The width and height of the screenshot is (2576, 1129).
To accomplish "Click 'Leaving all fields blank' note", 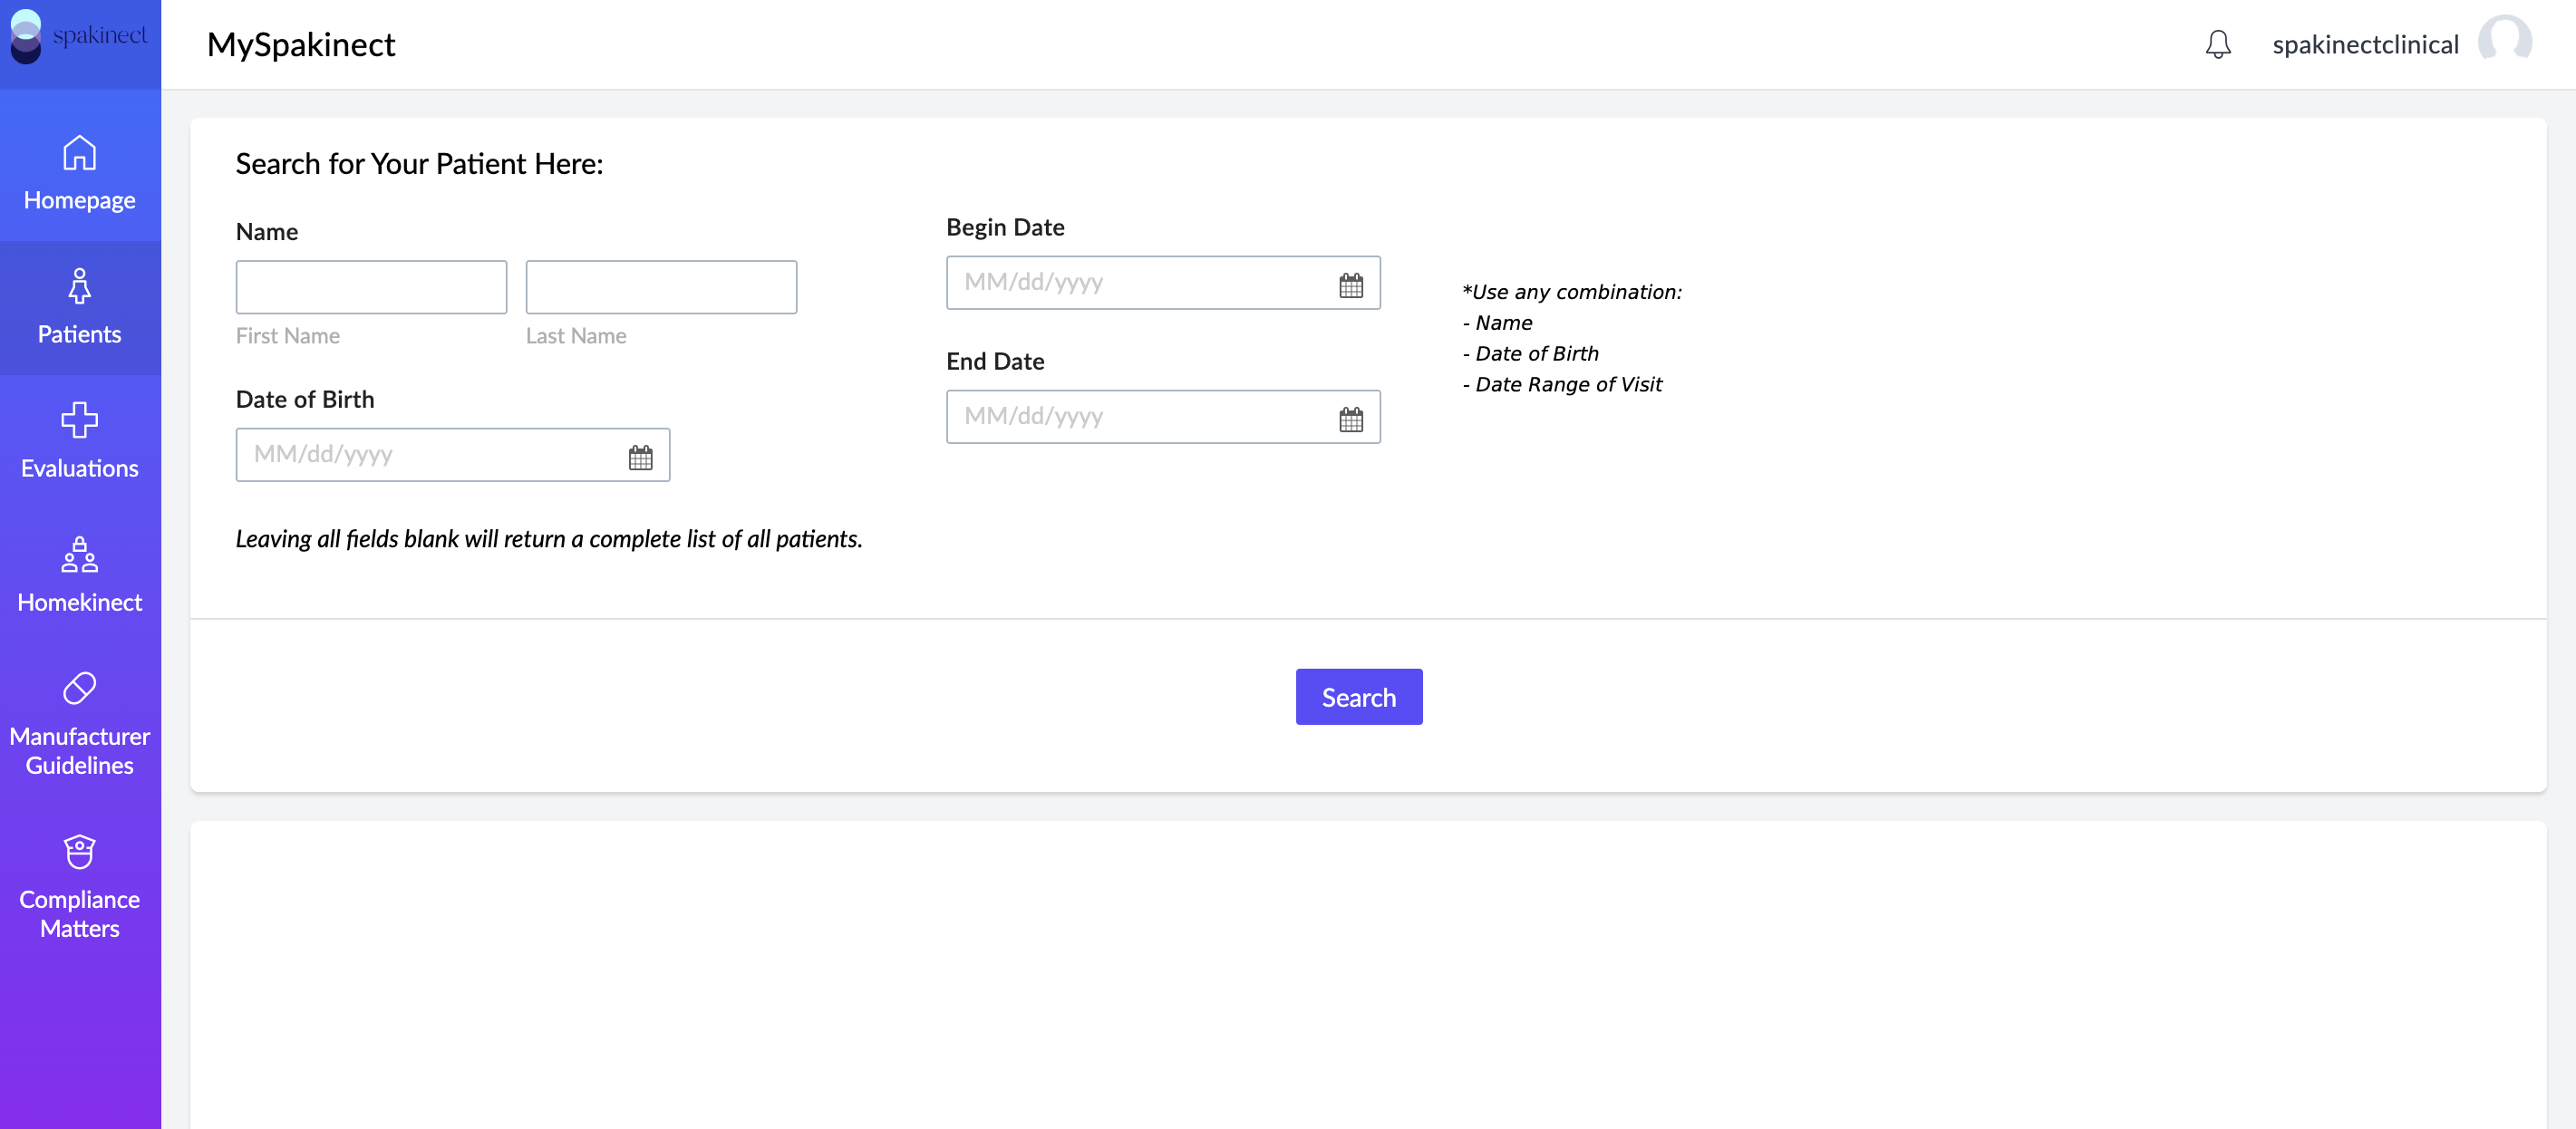I will tap(549, 539).
